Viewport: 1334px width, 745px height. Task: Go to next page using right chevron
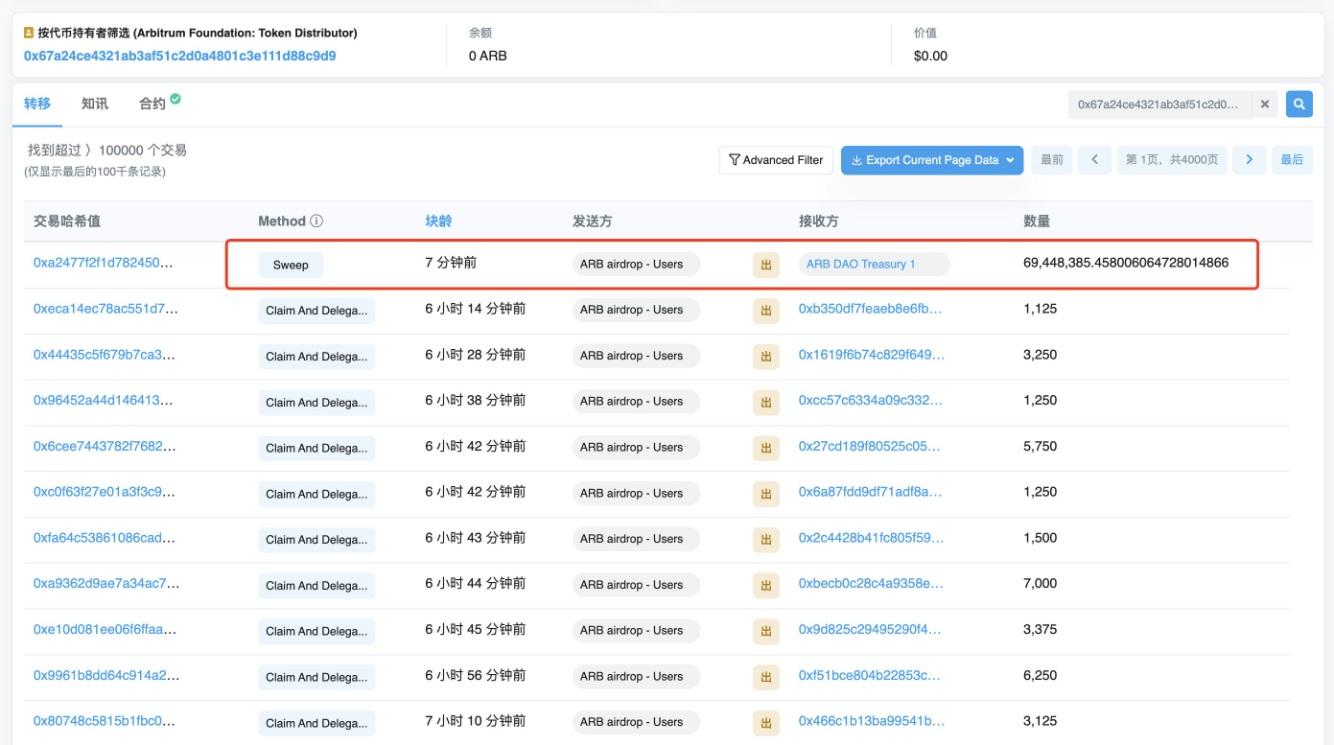[x=1251, y=160]
